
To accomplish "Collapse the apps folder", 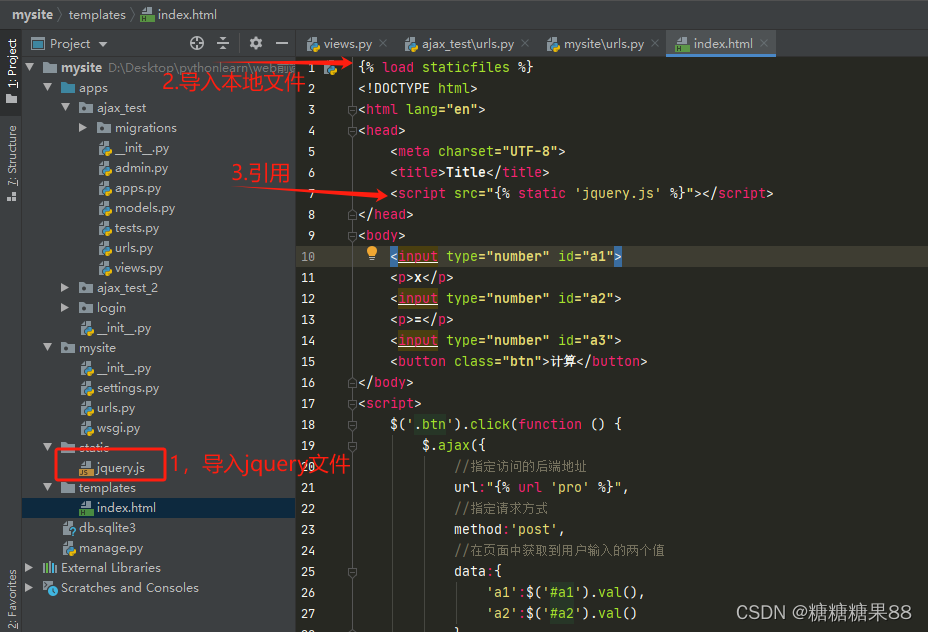I will [47, 88].
